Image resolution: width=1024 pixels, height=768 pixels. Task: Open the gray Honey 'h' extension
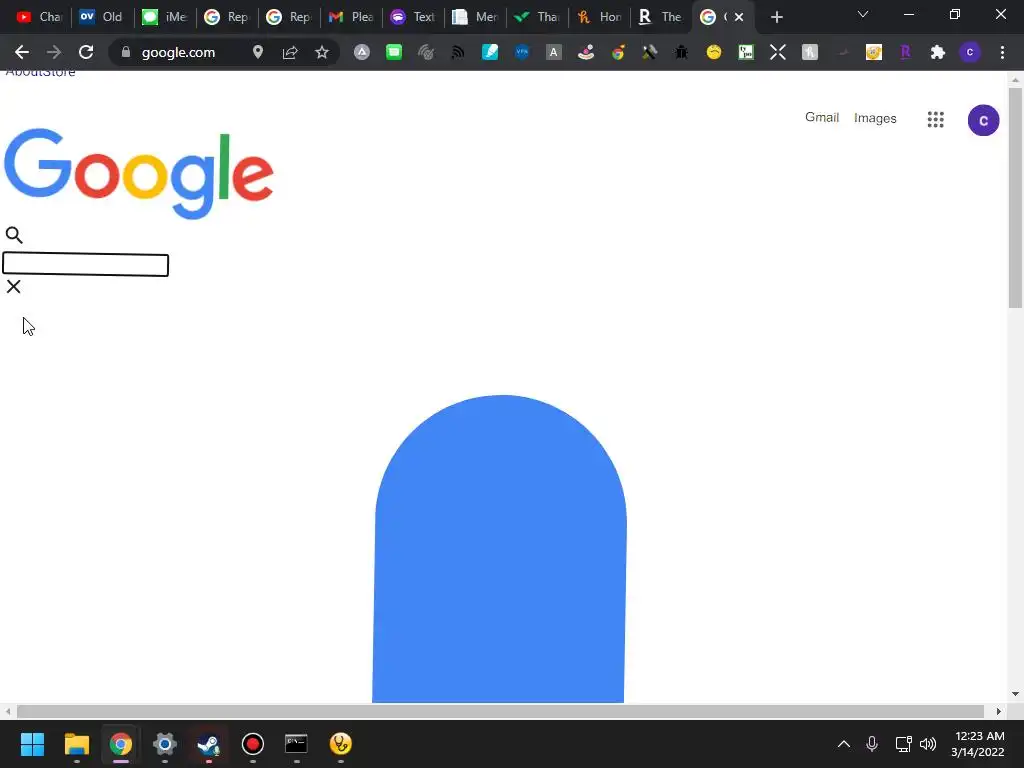coord(810,52)
